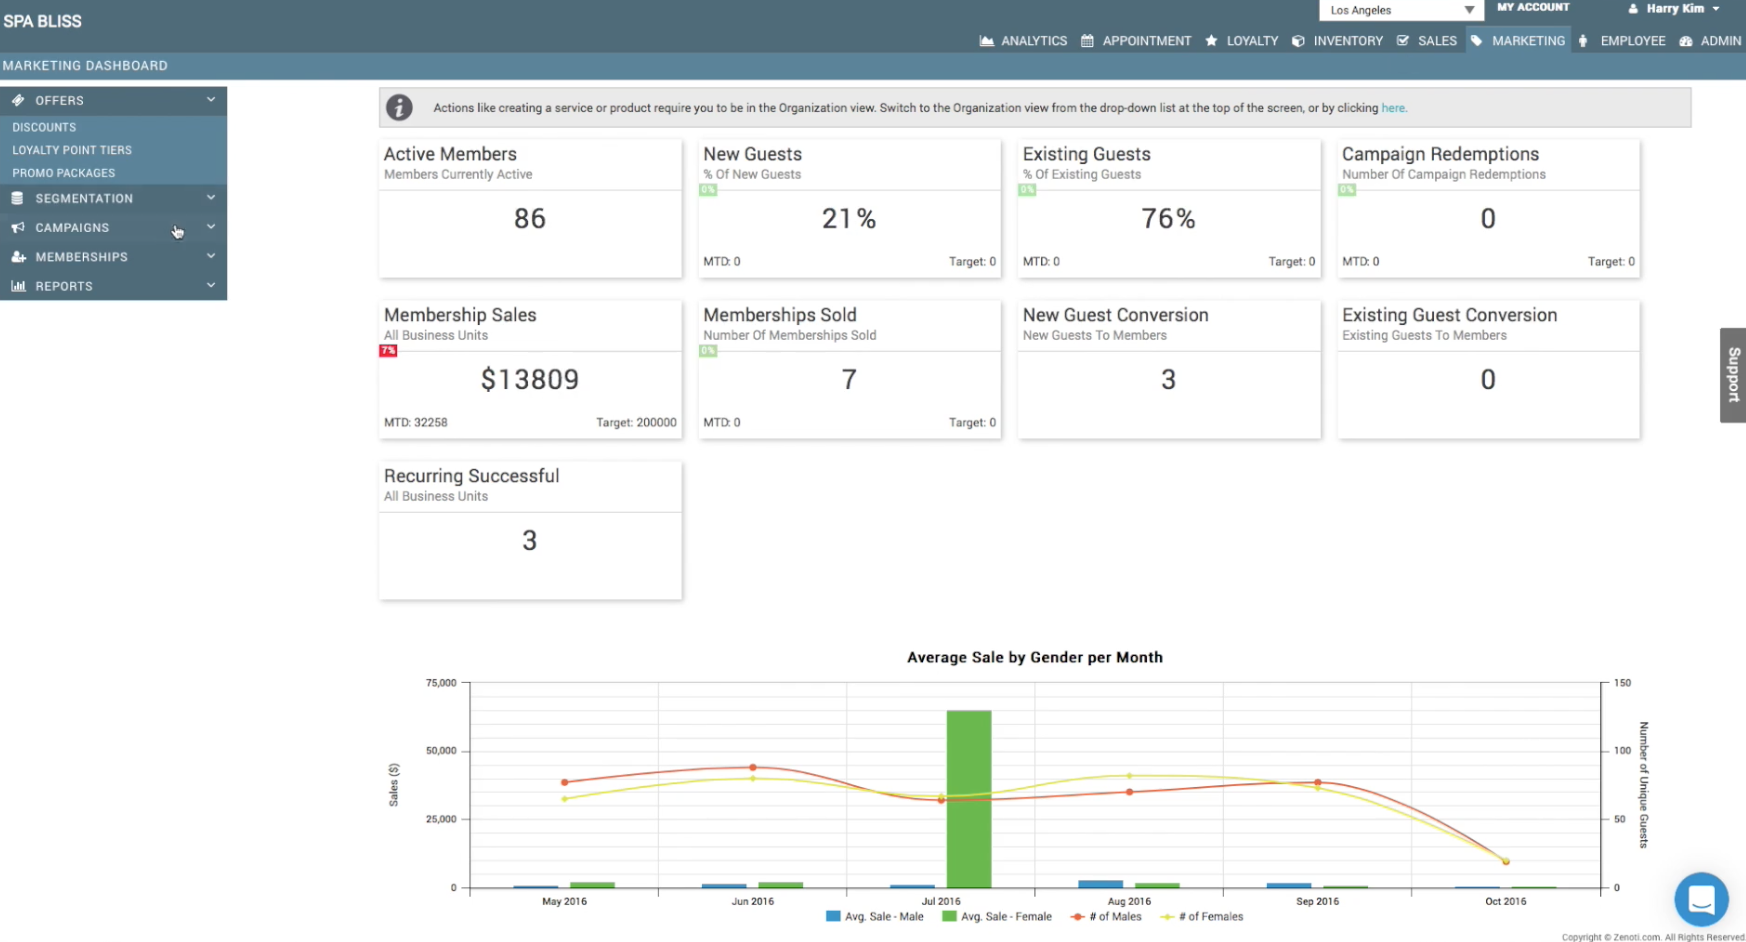The width and height of the screenshot is (1746, 942).
Task: Toggle # of Males legend series
Action: pos(1106,916)
